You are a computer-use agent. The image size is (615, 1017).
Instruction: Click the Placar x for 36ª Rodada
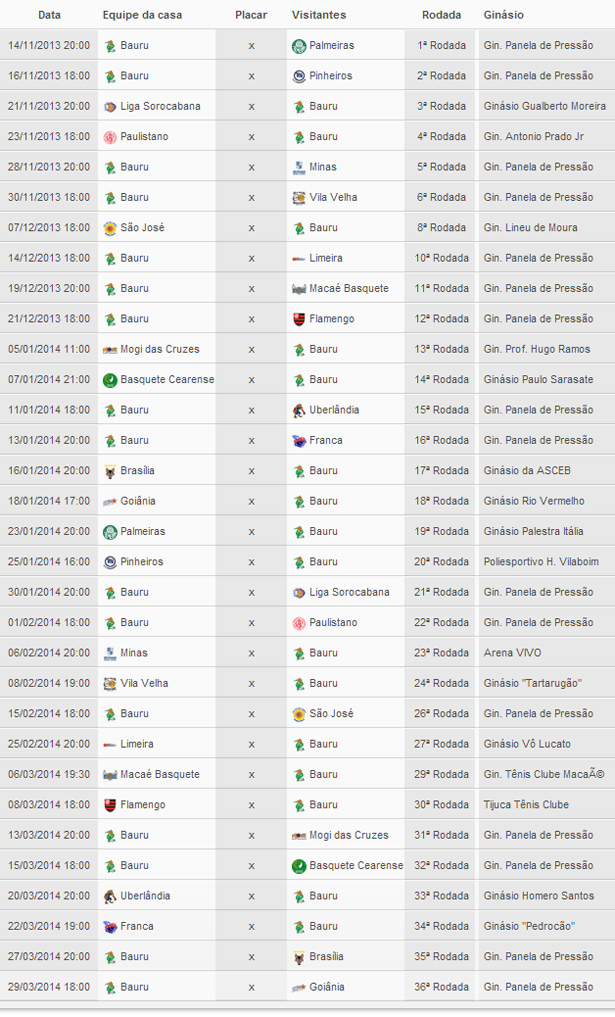click(x=251, y=987)
